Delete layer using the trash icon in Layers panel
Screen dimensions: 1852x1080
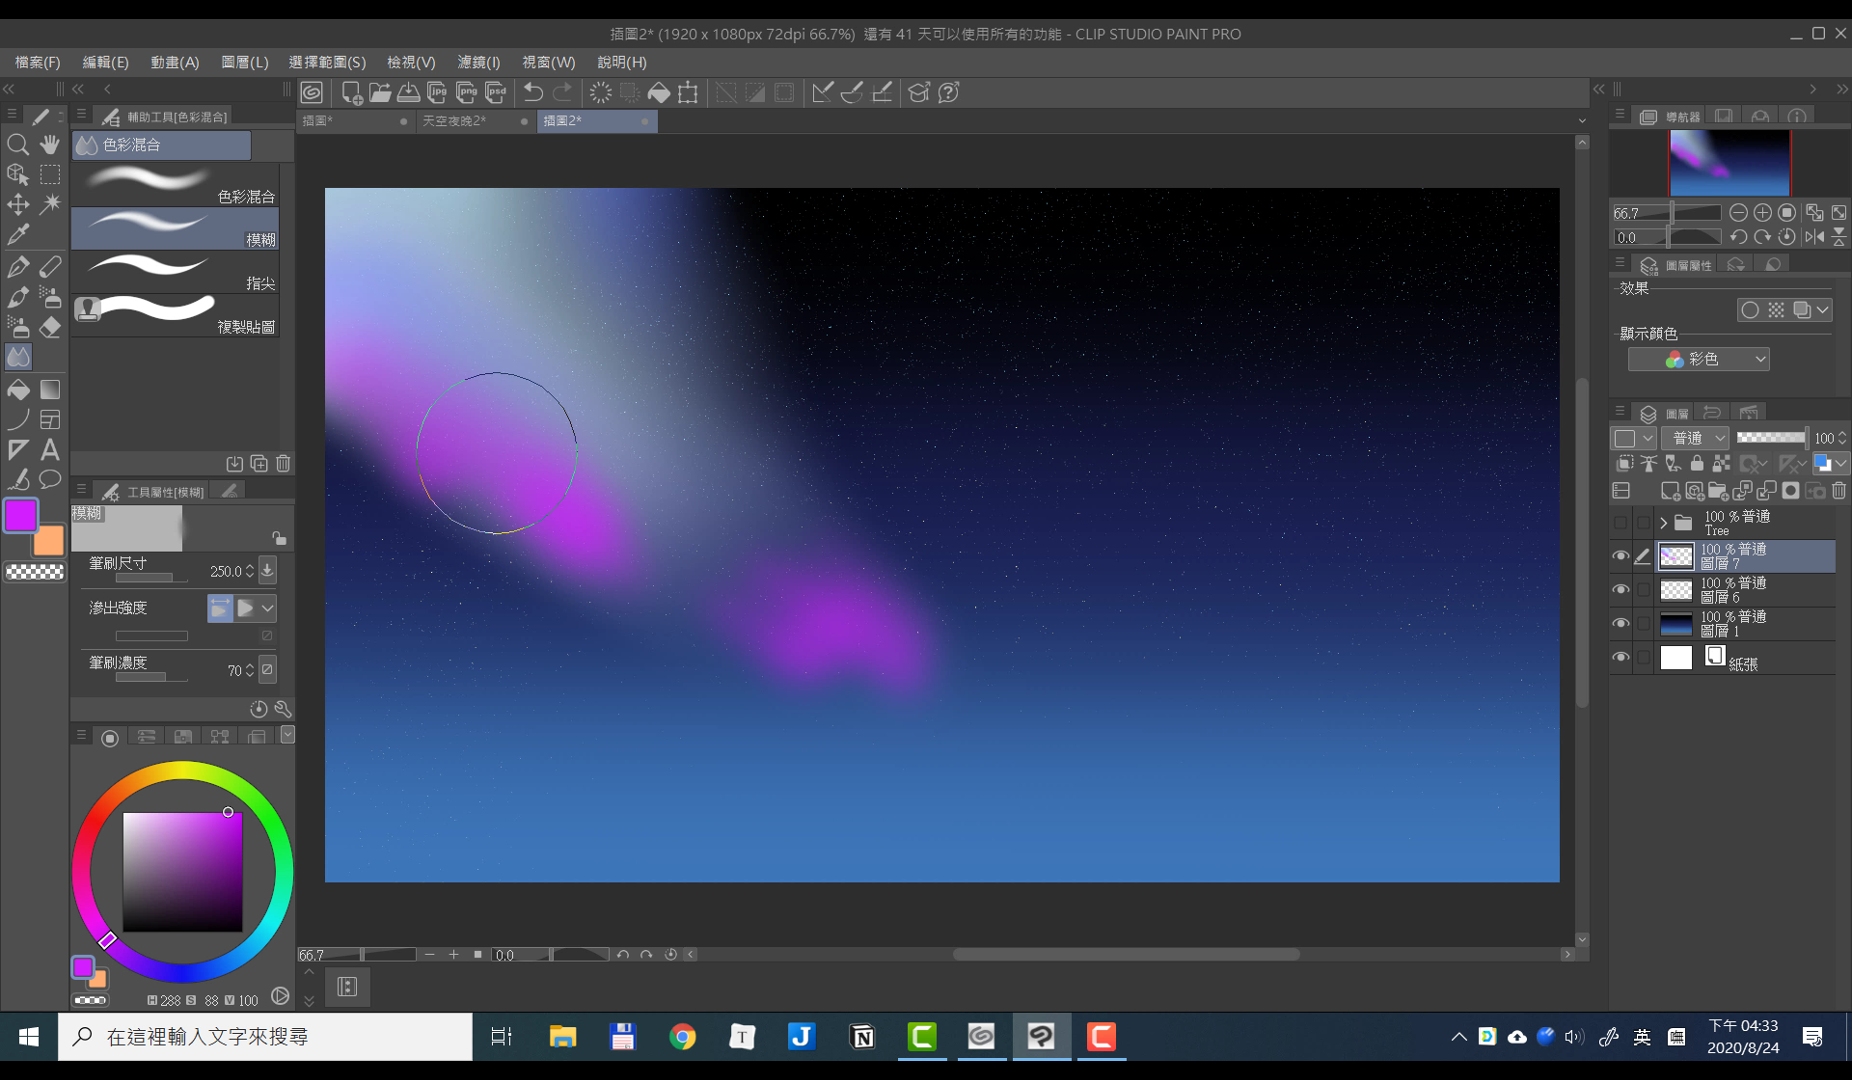click(x=1839, y=491)
